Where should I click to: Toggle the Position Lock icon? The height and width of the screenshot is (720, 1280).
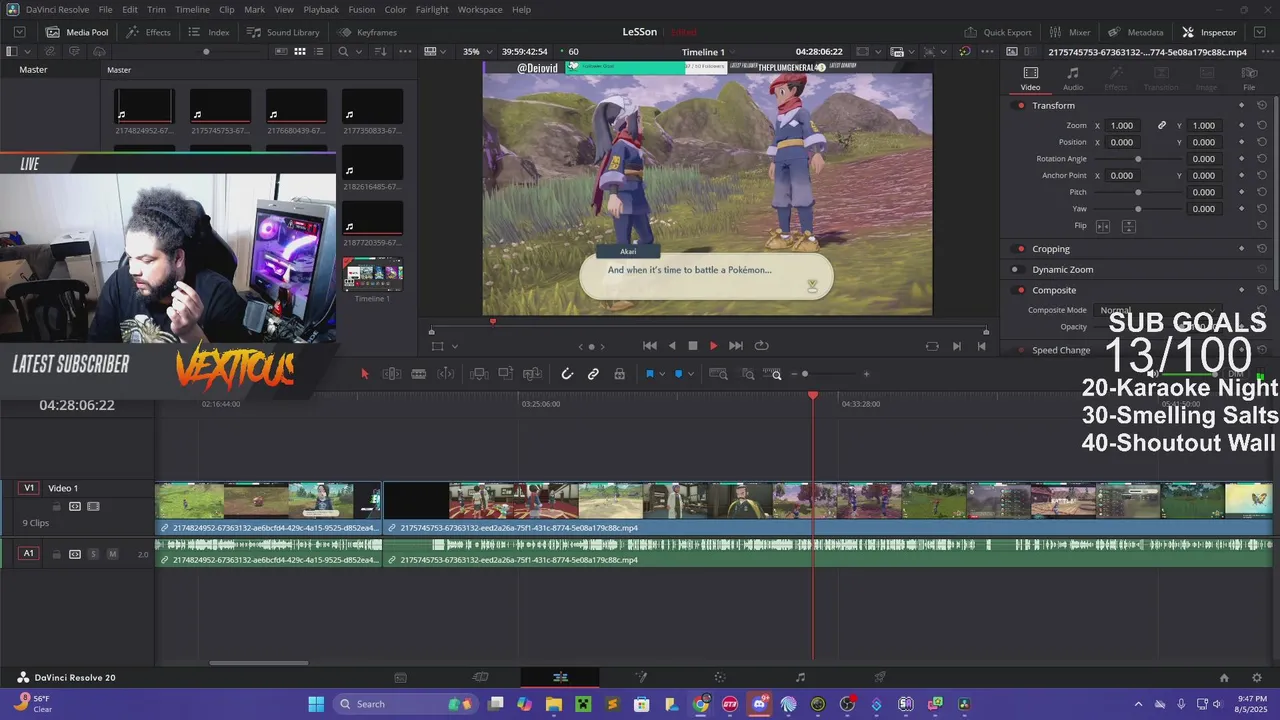tap(619, 374)
